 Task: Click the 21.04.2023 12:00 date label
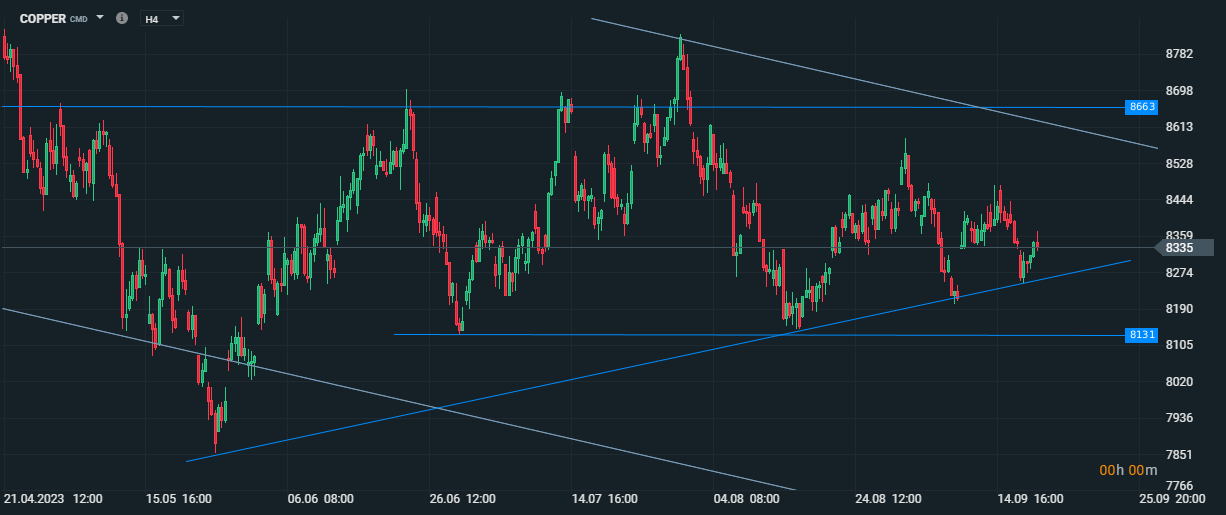click(54, 498)
